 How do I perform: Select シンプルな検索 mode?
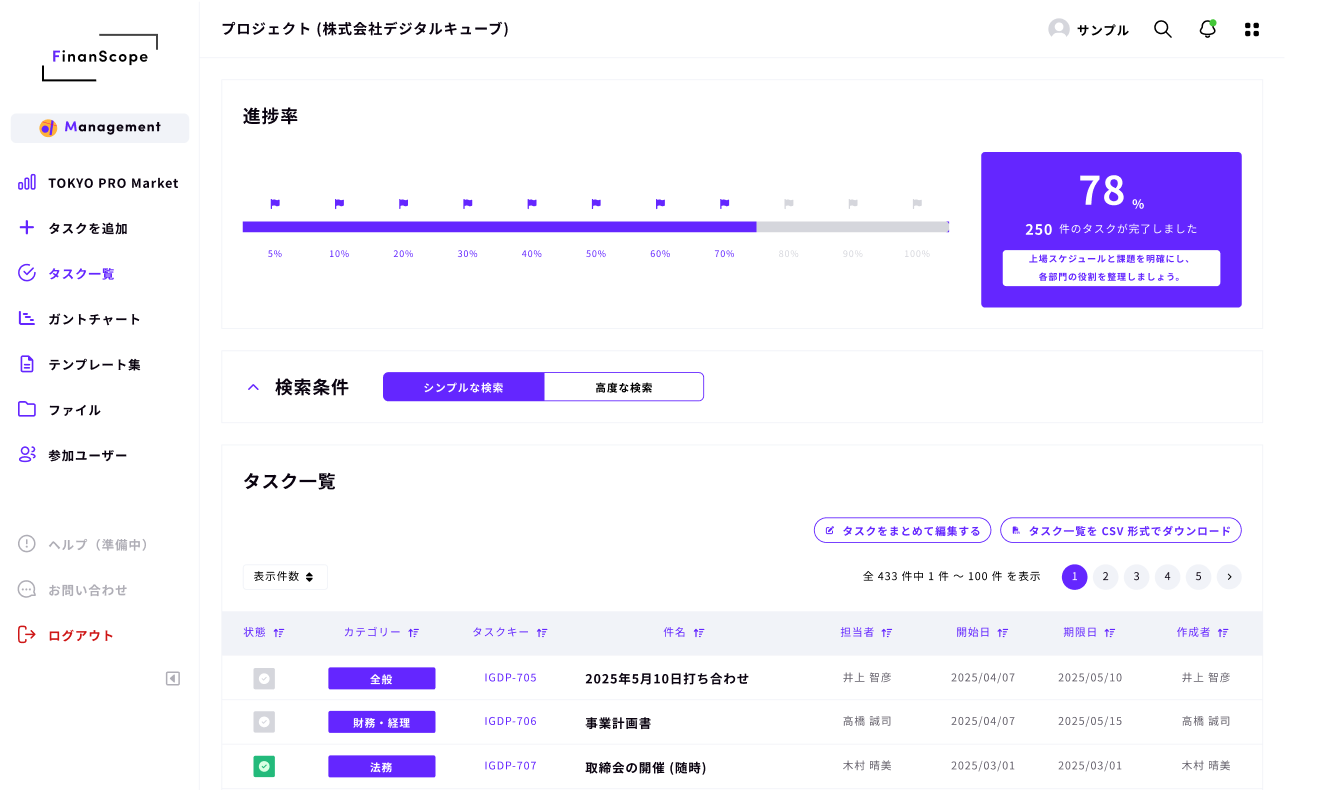click(463, 387)
